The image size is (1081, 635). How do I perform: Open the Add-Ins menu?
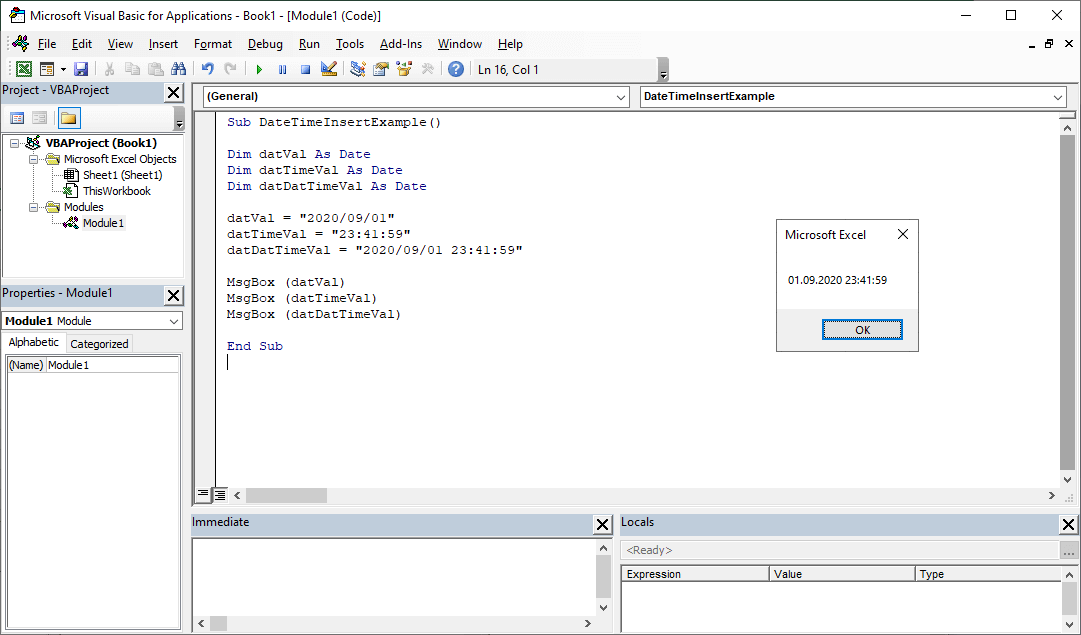[401, 43]
